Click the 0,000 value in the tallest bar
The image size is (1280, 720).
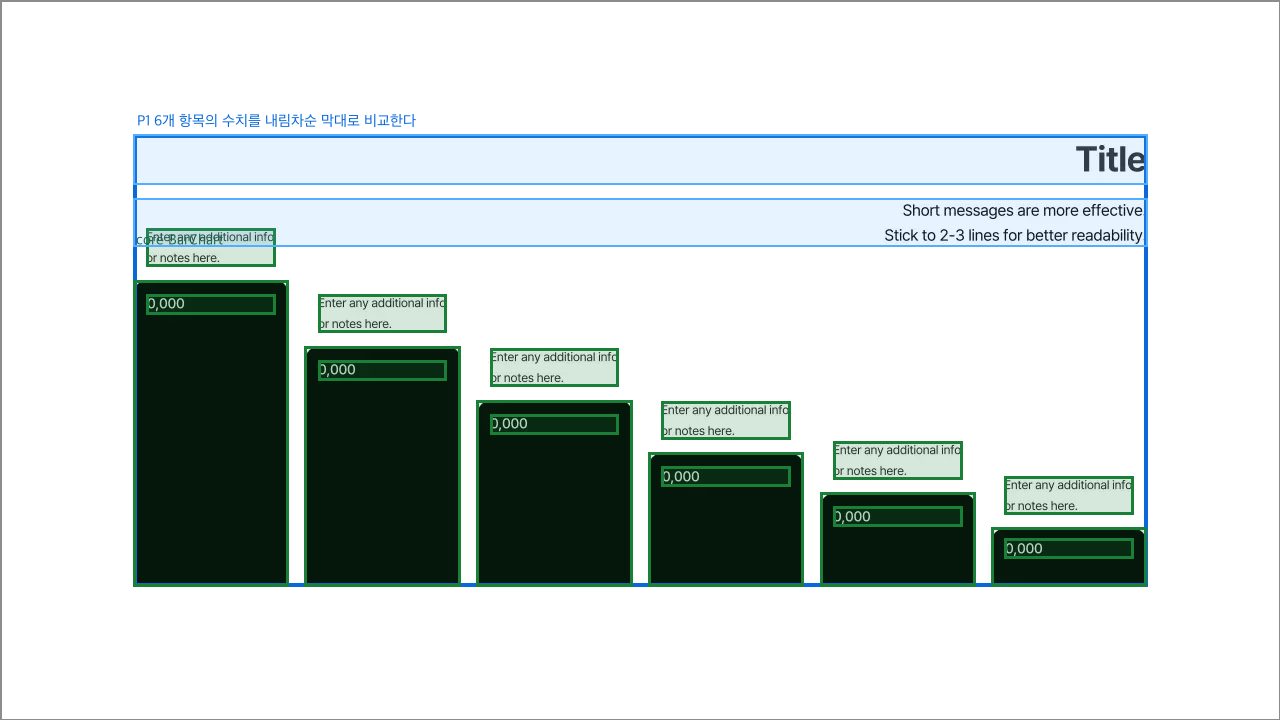tap(211, 304)
